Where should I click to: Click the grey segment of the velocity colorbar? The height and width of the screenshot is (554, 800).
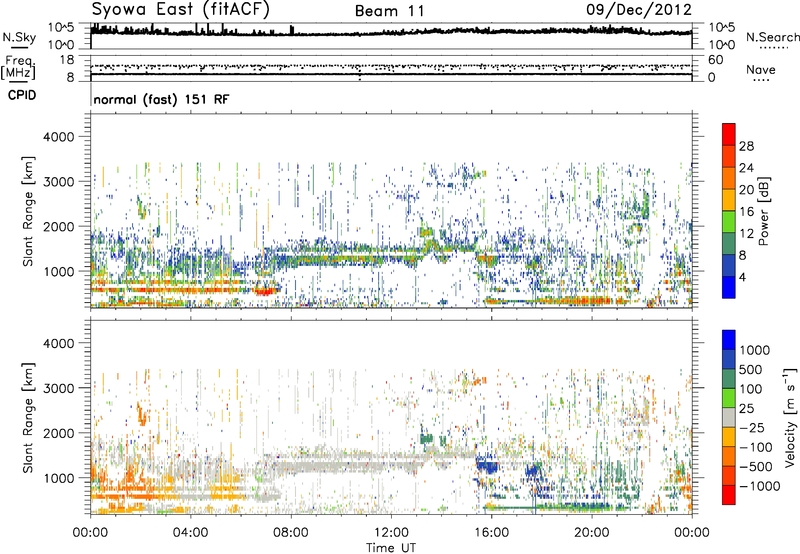pos(729,417)
